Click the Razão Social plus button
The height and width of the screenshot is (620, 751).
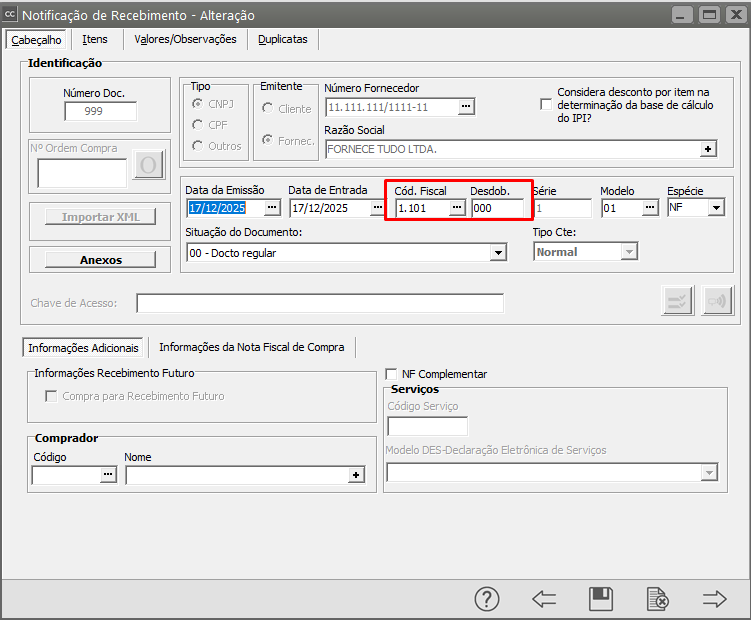(x=708, y=149)
